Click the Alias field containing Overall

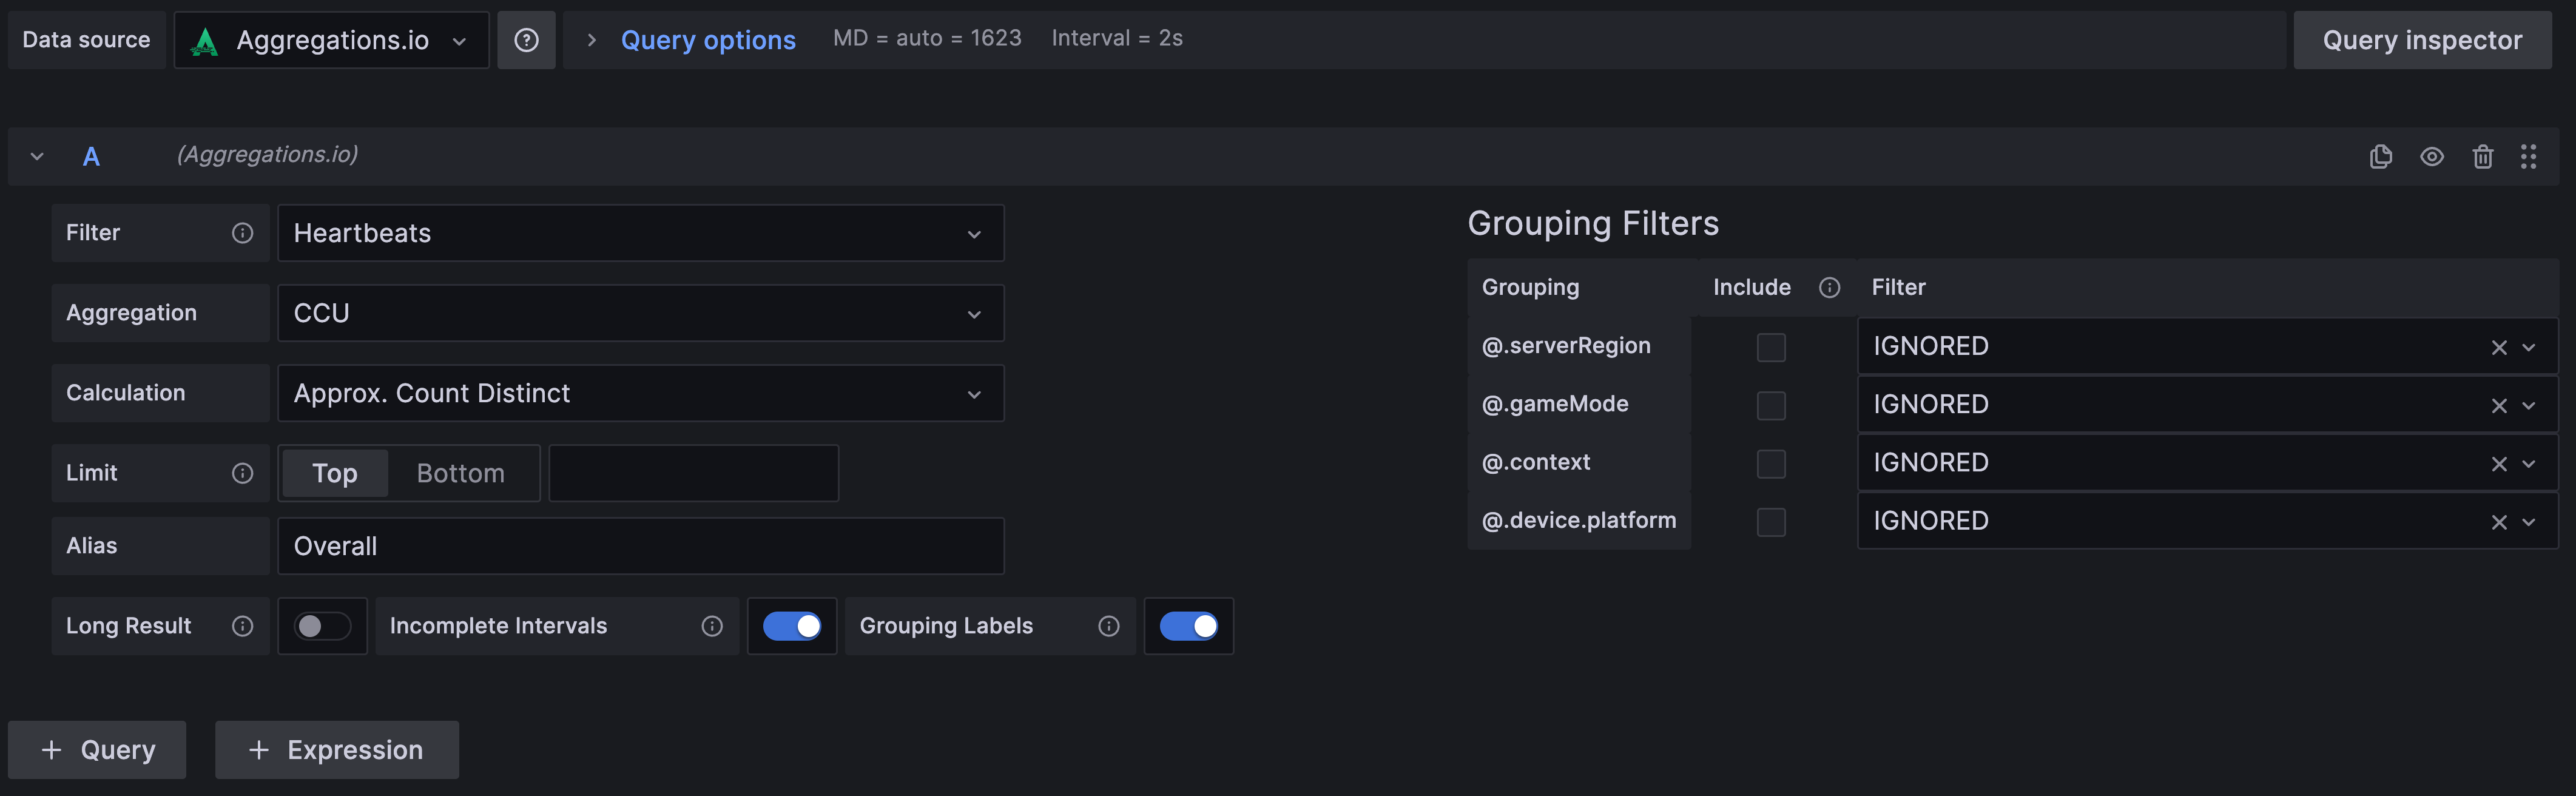coord(640,546)
